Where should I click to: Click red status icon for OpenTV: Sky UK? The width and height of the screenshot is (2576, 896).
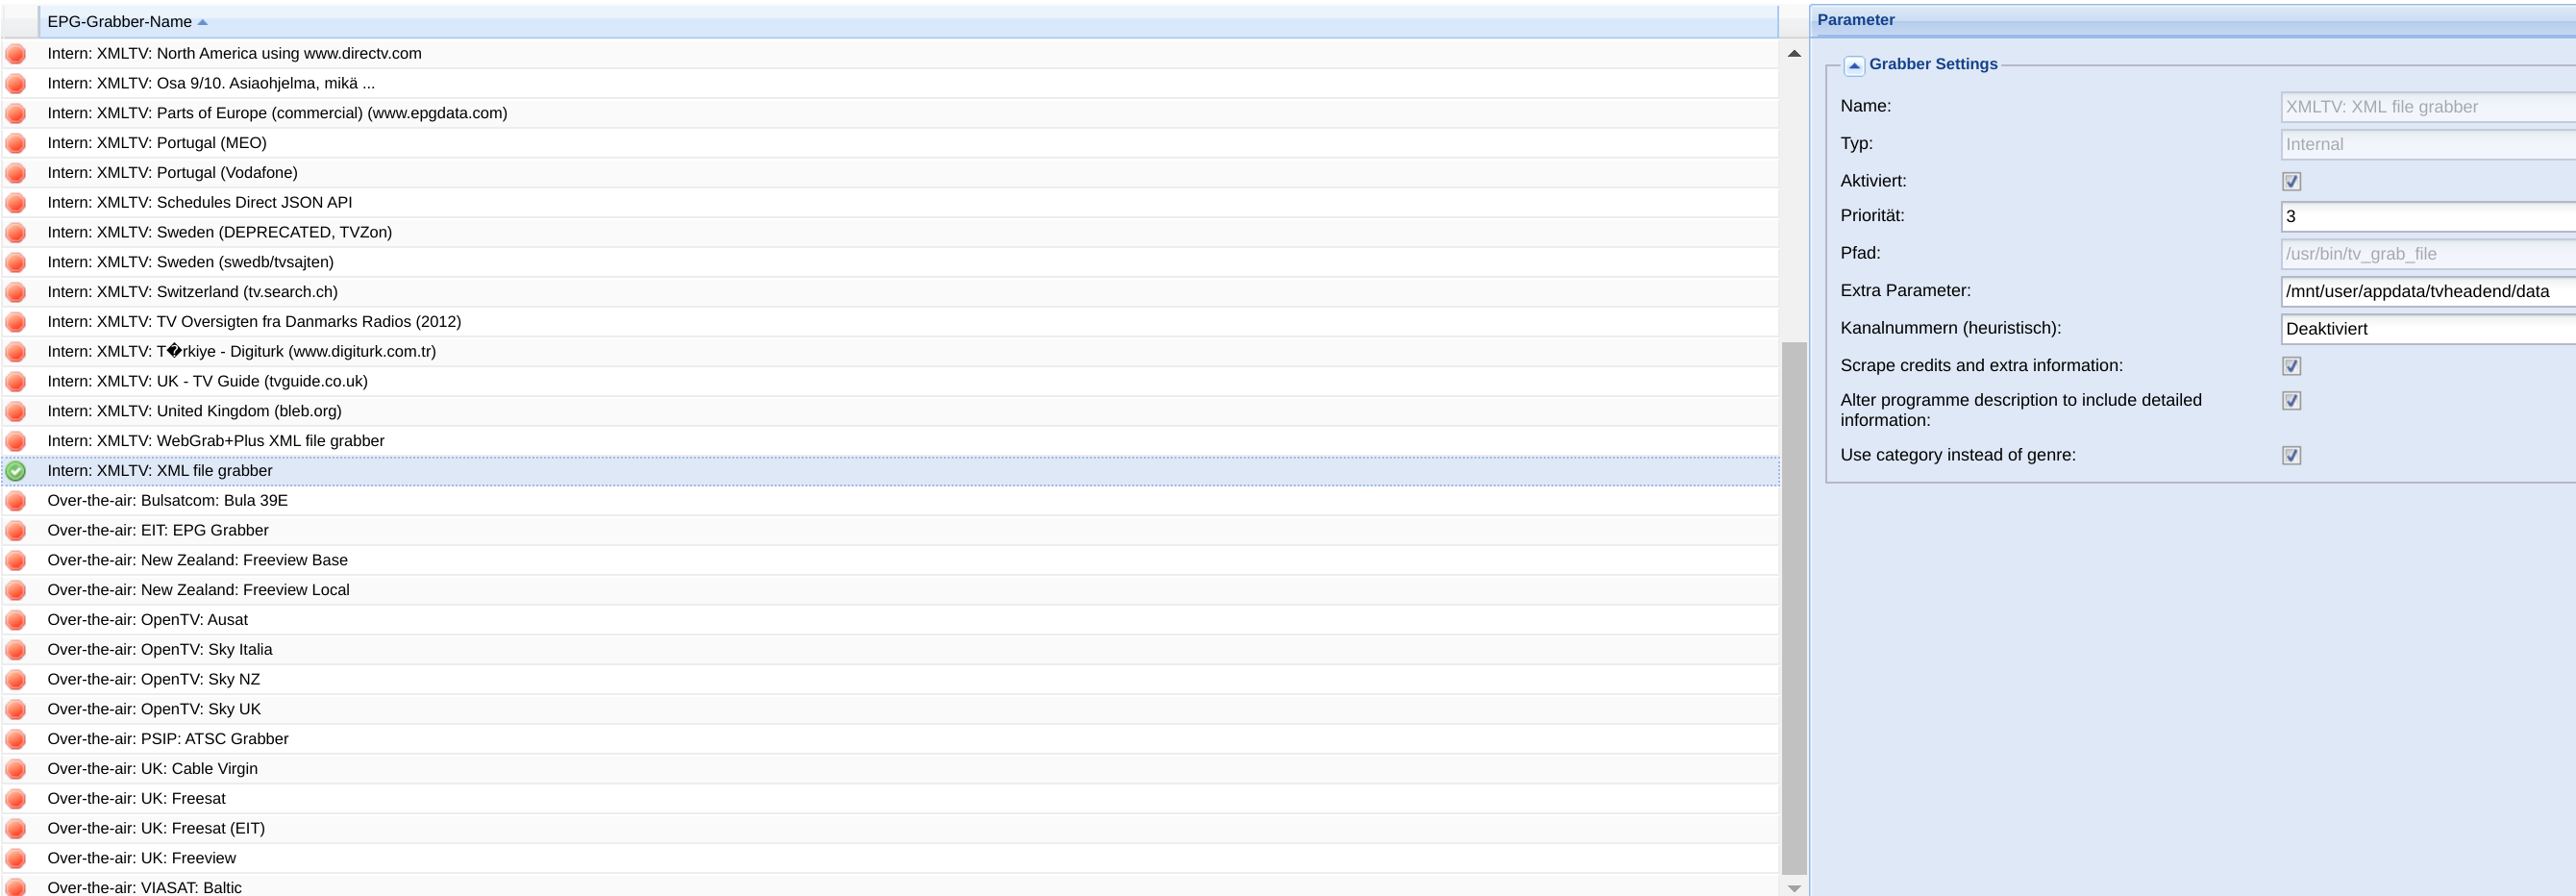[16, 709]
